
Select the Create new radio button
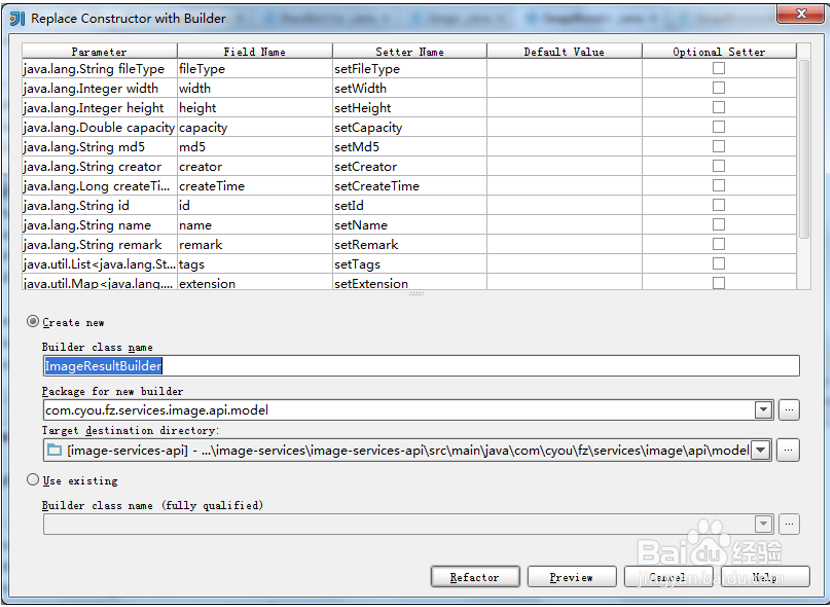34,322
